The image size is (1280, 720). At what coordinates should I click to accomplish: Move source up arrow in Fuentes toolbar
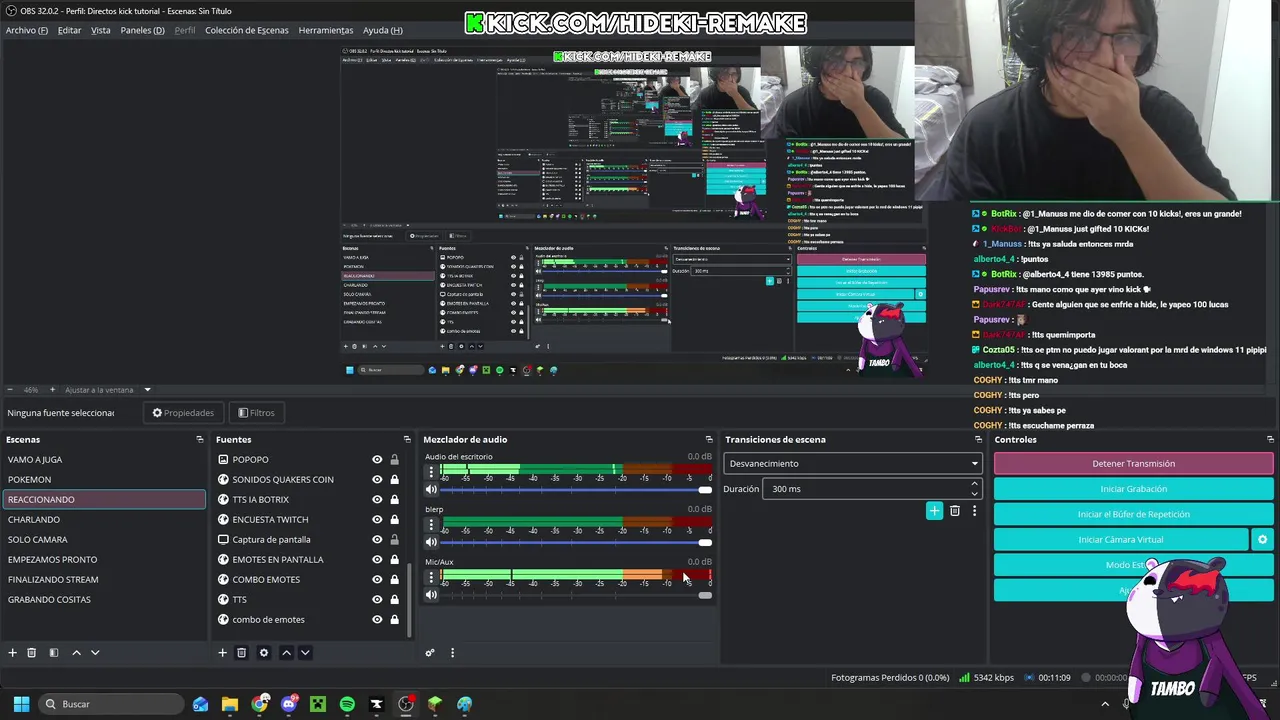(286, 653)
